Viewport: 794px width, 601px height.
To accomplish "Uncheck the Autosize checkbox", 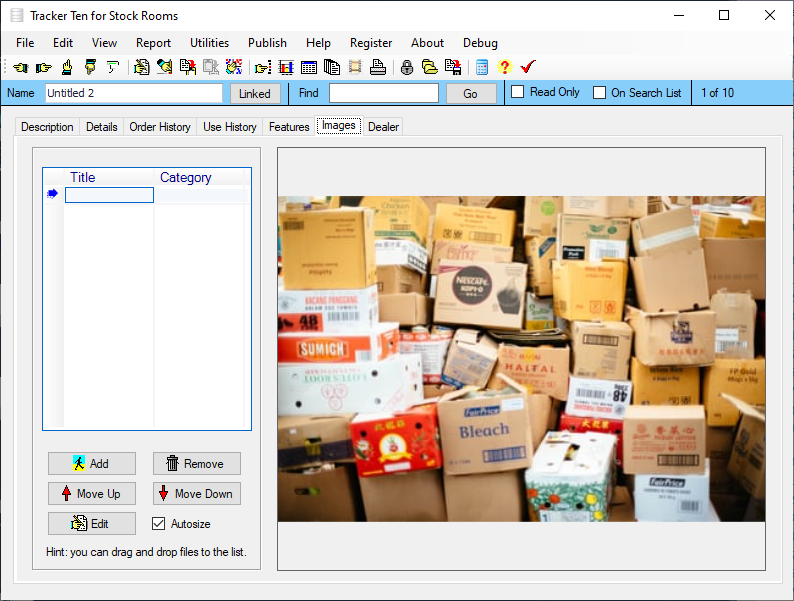I will 158,524.
